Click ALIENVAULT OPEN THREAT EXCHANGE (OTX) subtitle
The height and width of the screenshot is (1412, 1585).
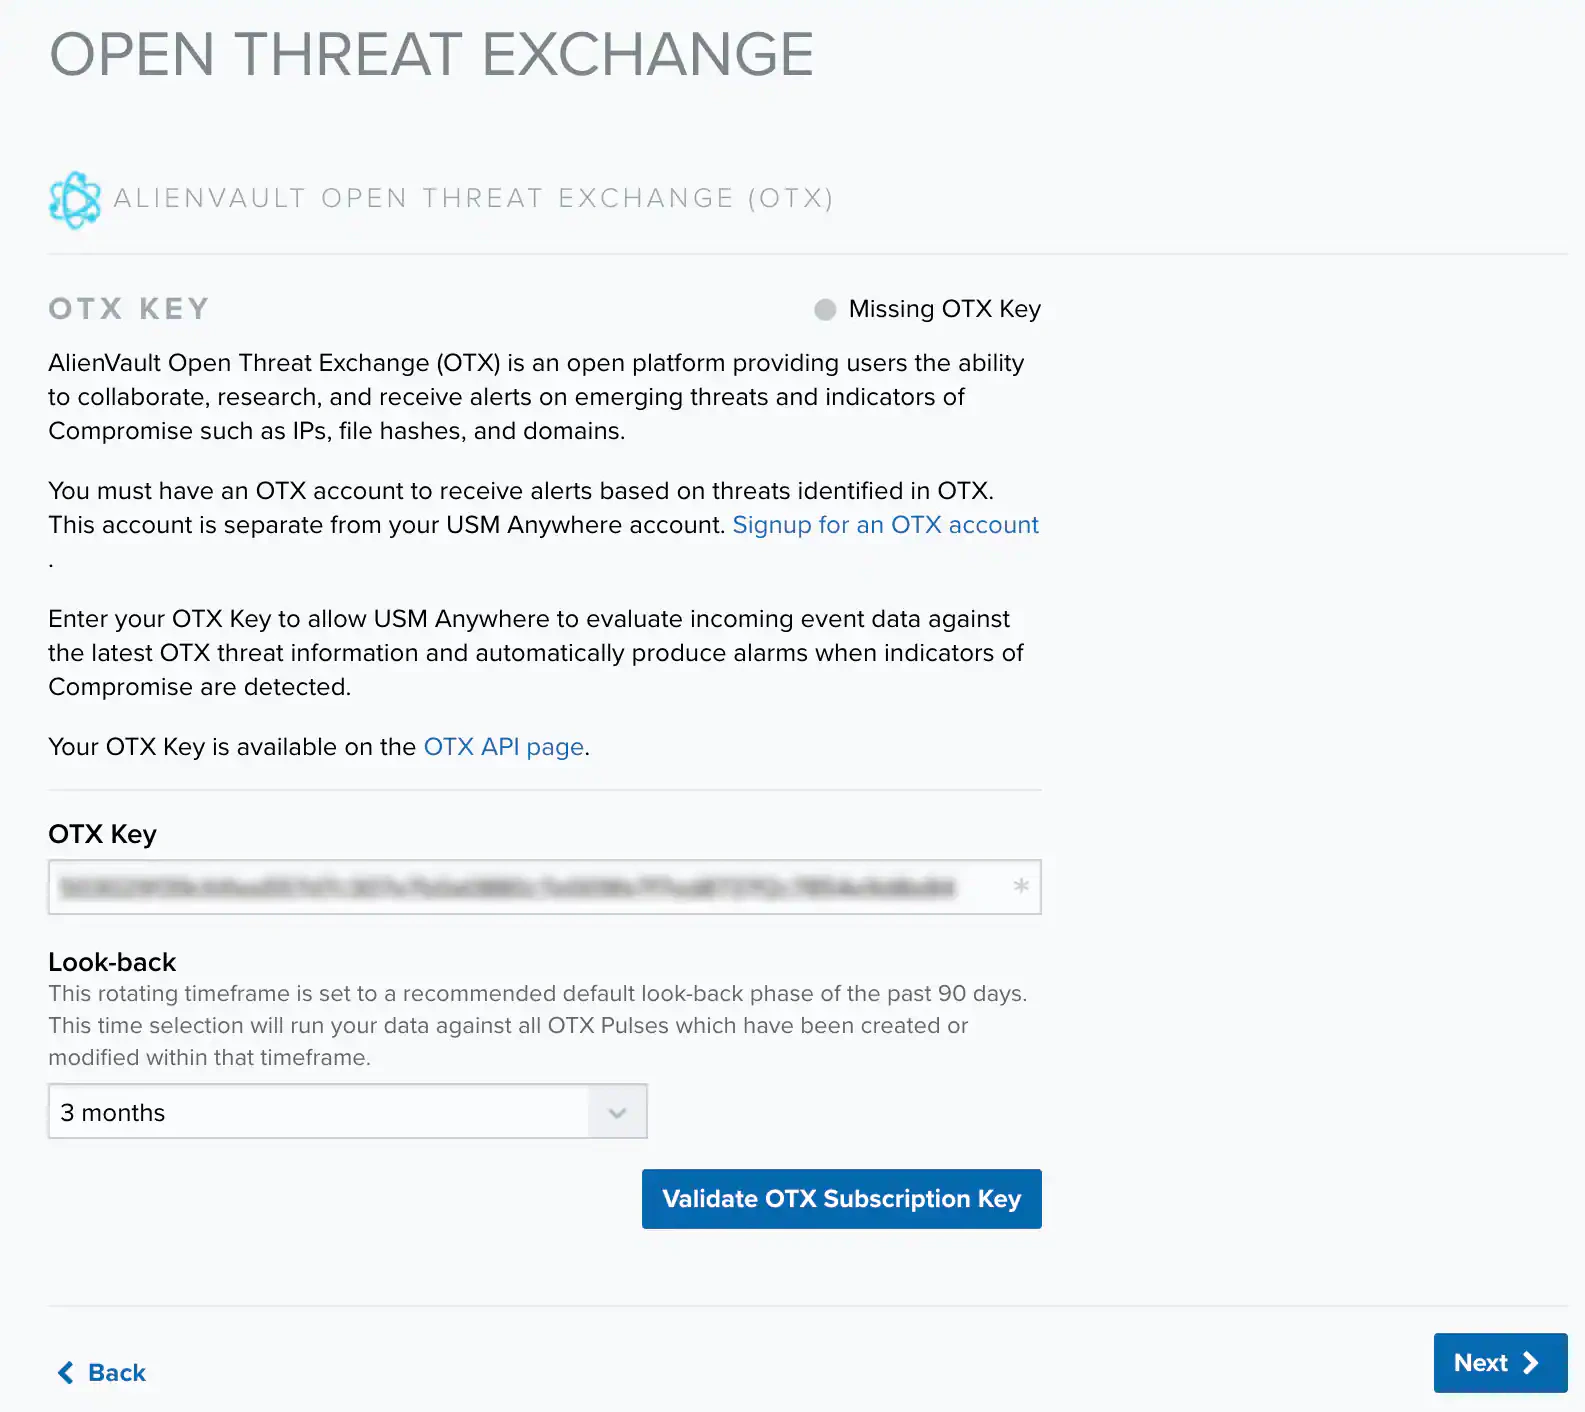point(474,198)
